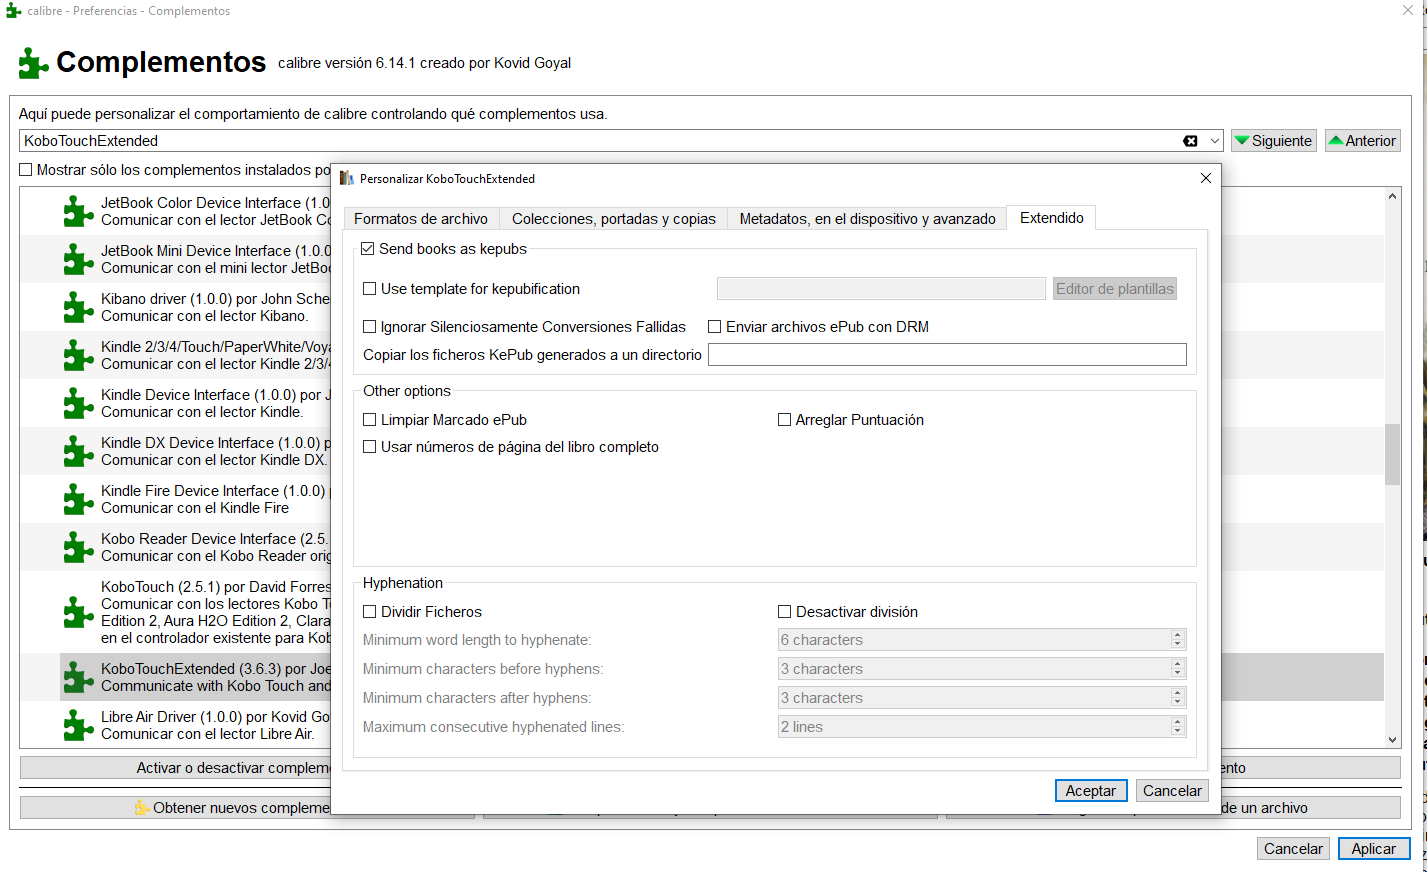Image resolution: width=1427 pixels, height=872 pixels.
Task: Click the kepubification template text field
Action: [x=881, y=289]
